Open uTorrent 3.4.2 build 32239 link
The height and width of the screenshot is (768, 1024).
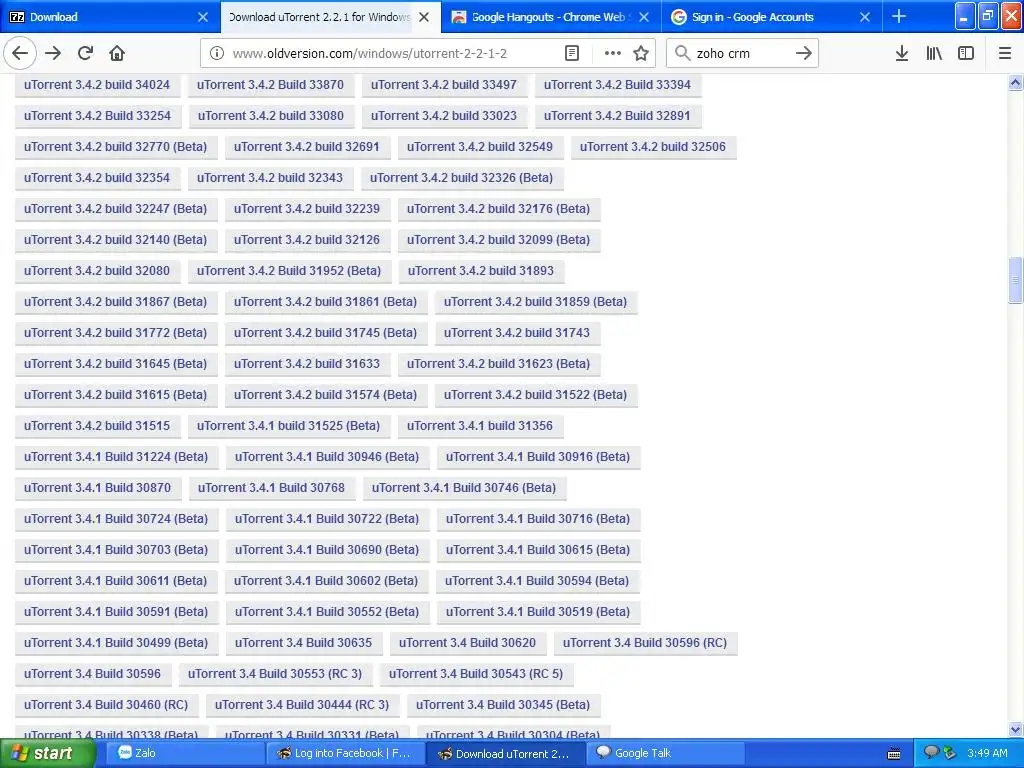(x=307, y=209)
